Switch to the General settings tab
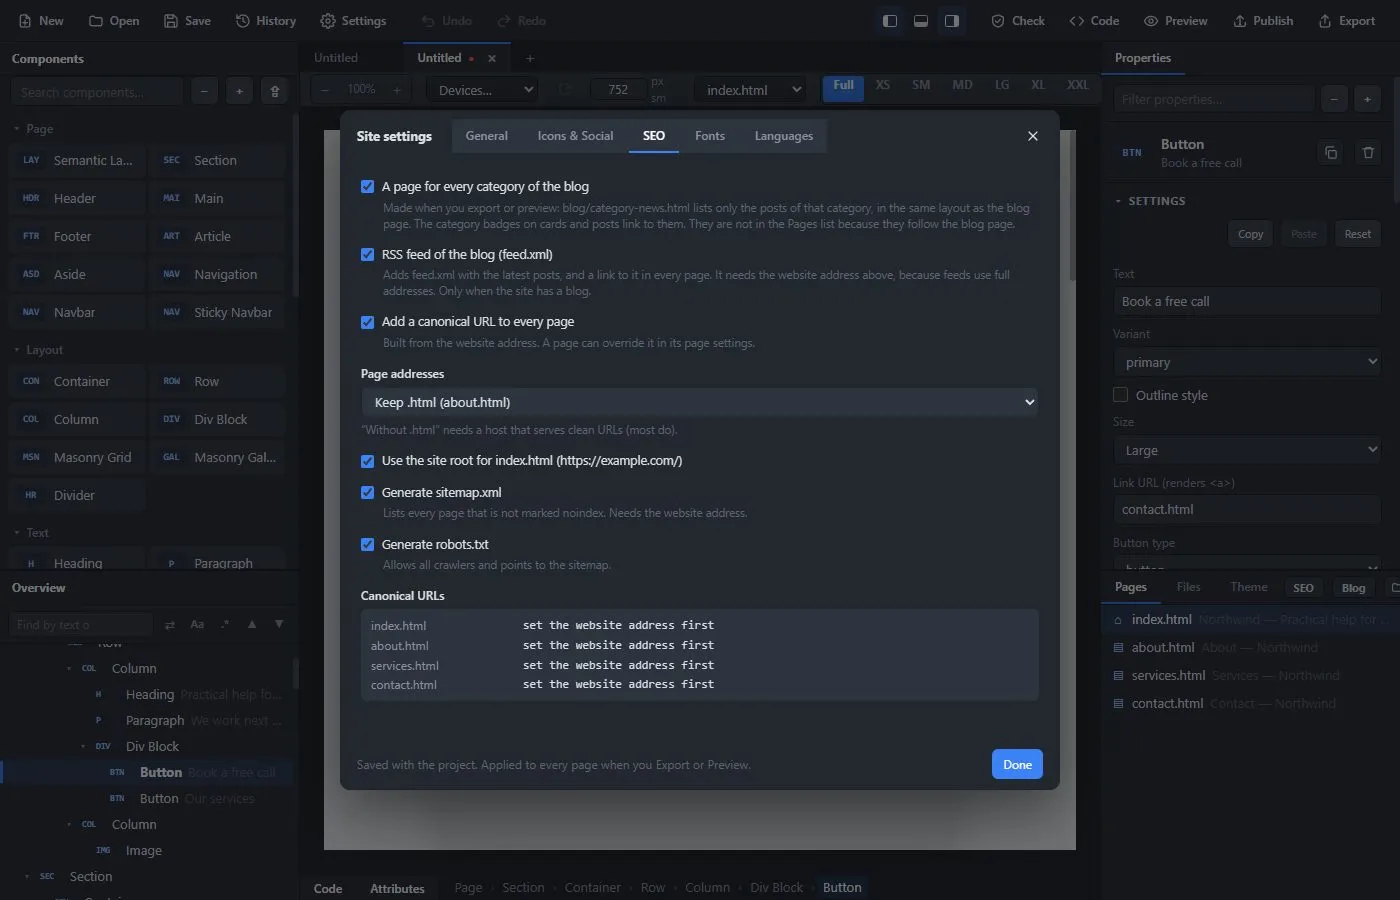The width and height of the screenshot is (1400, 900). click(487, 136)
